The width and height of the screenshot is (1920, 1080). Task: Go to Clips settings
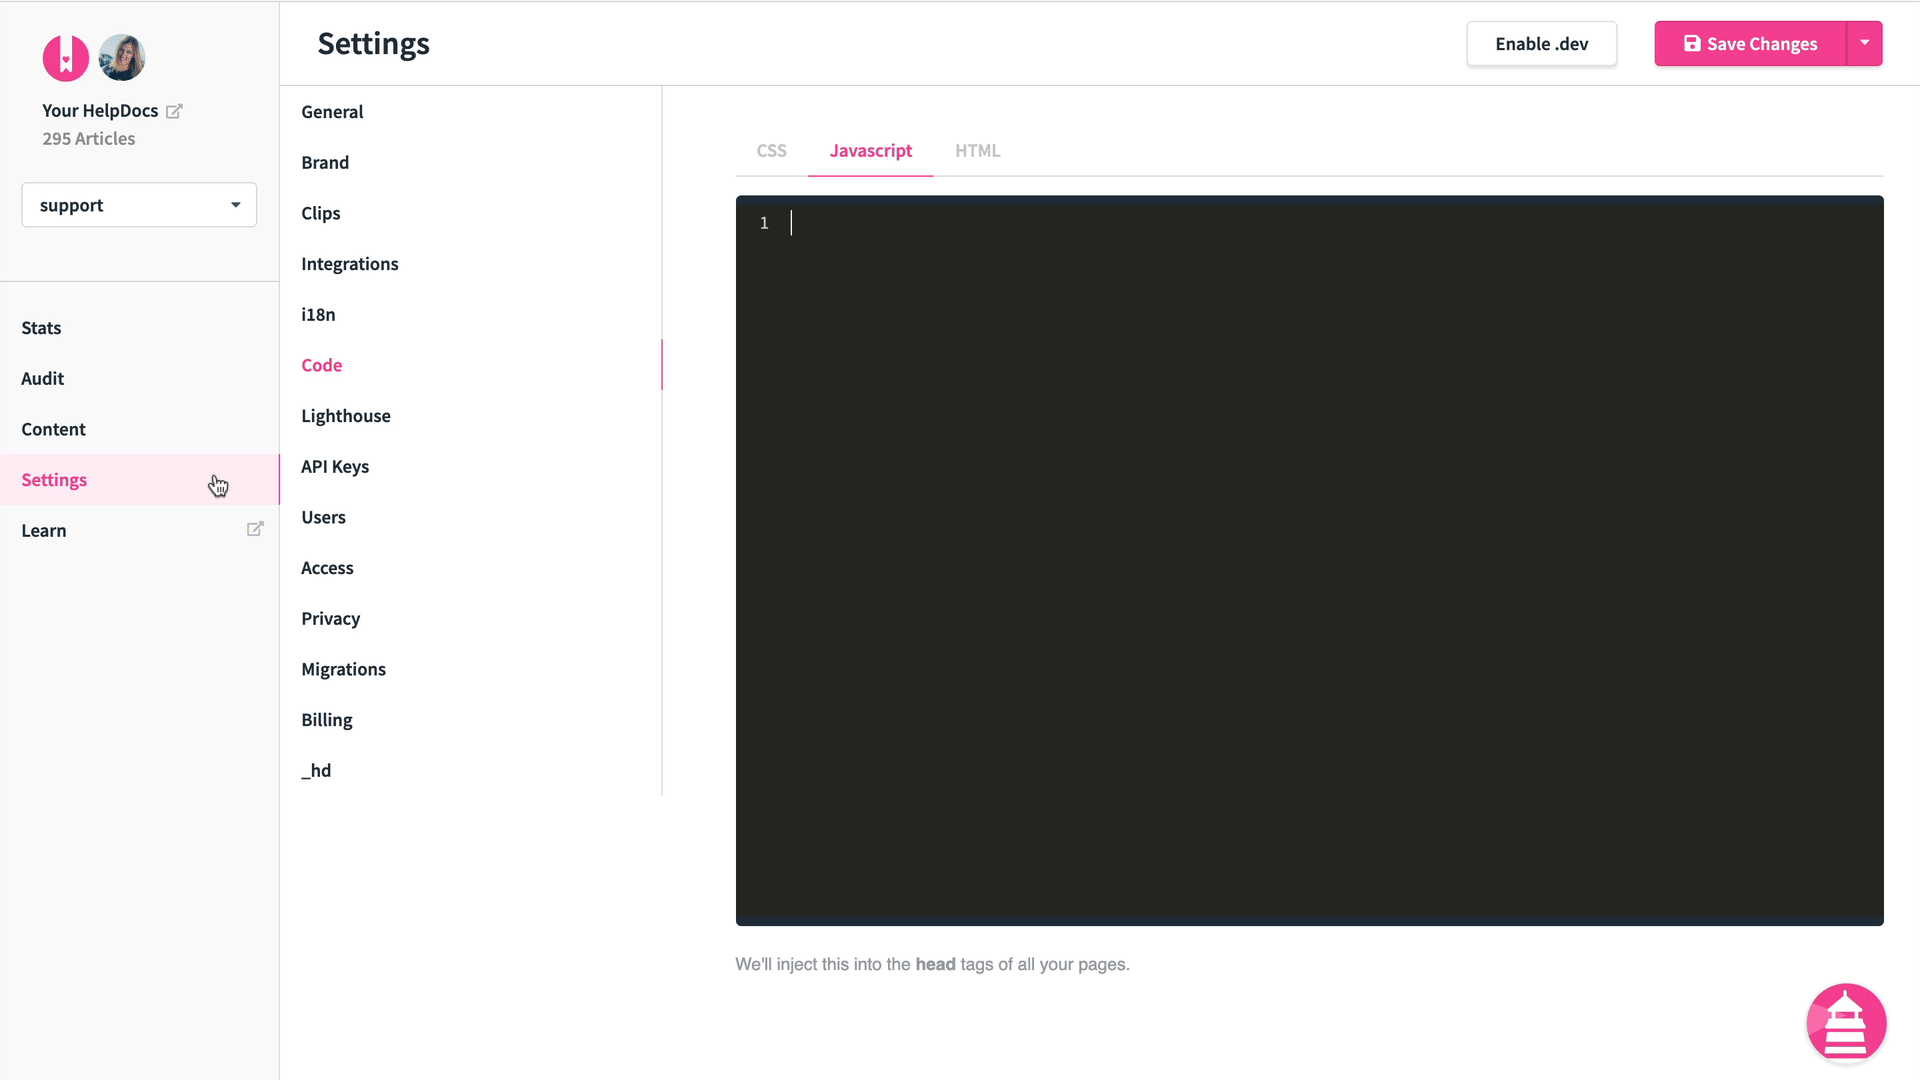pos(471,213)
